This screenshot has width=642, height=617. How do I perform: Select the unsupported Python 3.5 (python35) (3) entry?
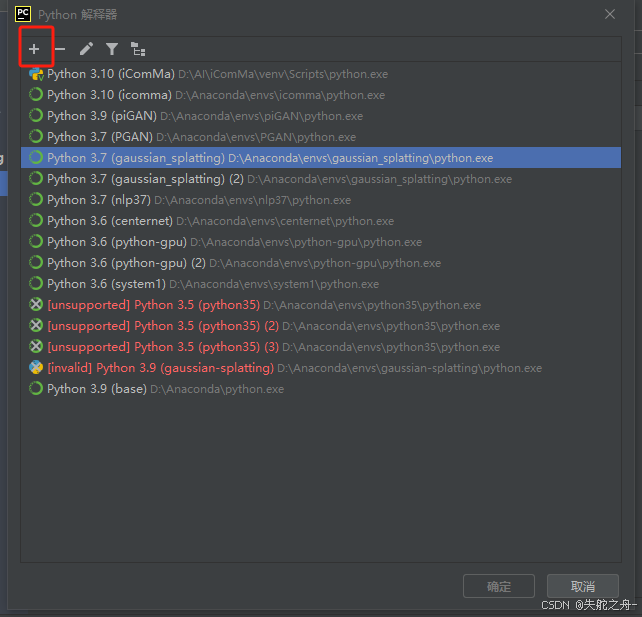(x=321, y=347)
